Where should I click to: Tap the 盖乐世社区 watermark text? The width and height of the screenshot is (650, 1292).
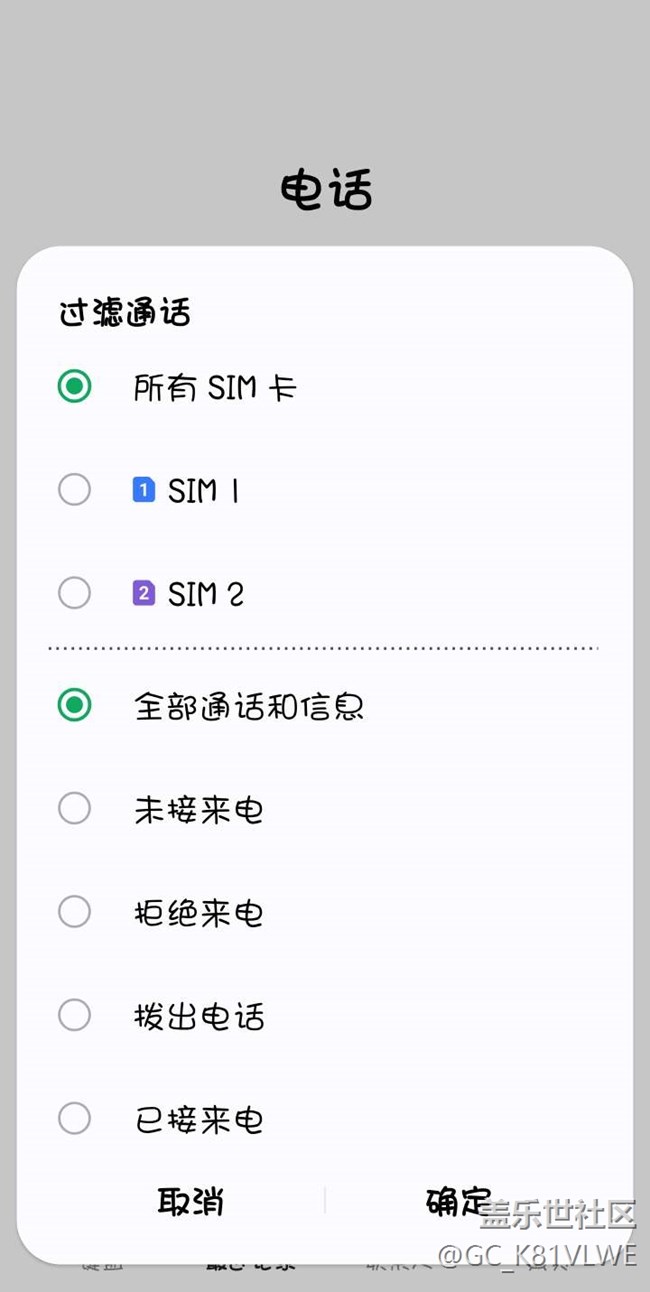(x=557, y=1215)
